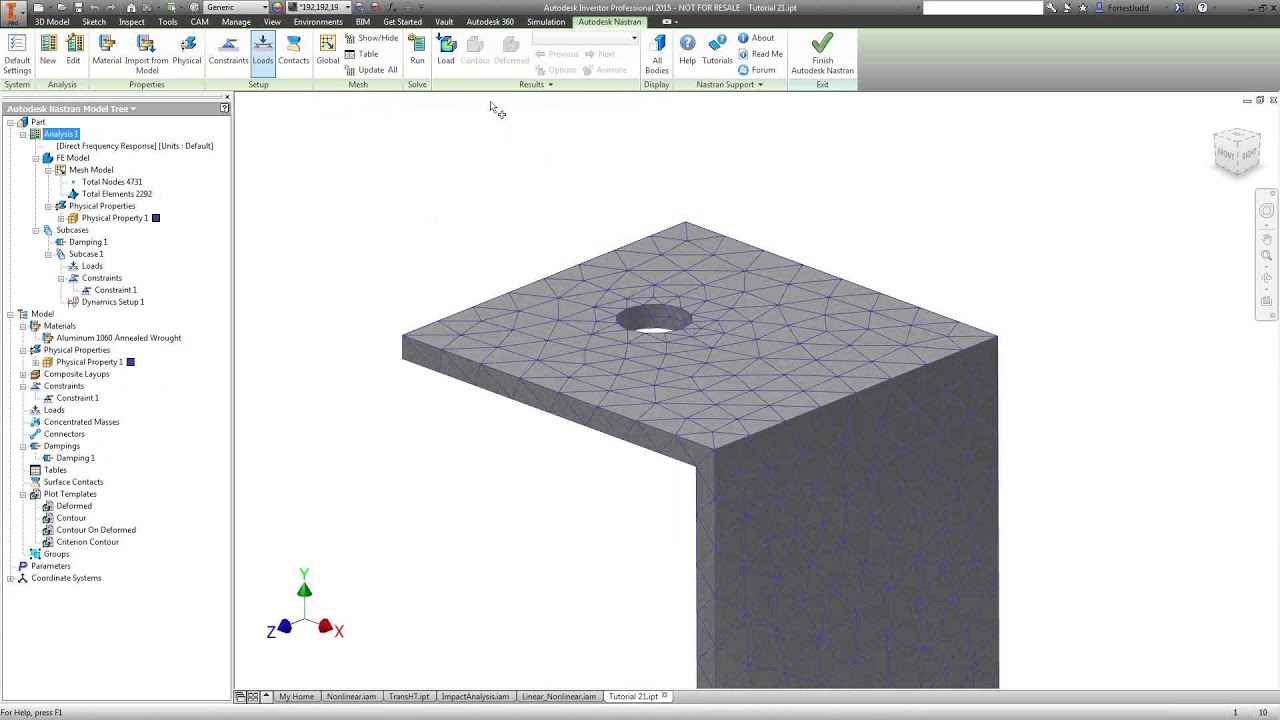Screen dimensions: 1280x720
Task: Expand the Coordinate Systems node
Action: tap(10, 578)
